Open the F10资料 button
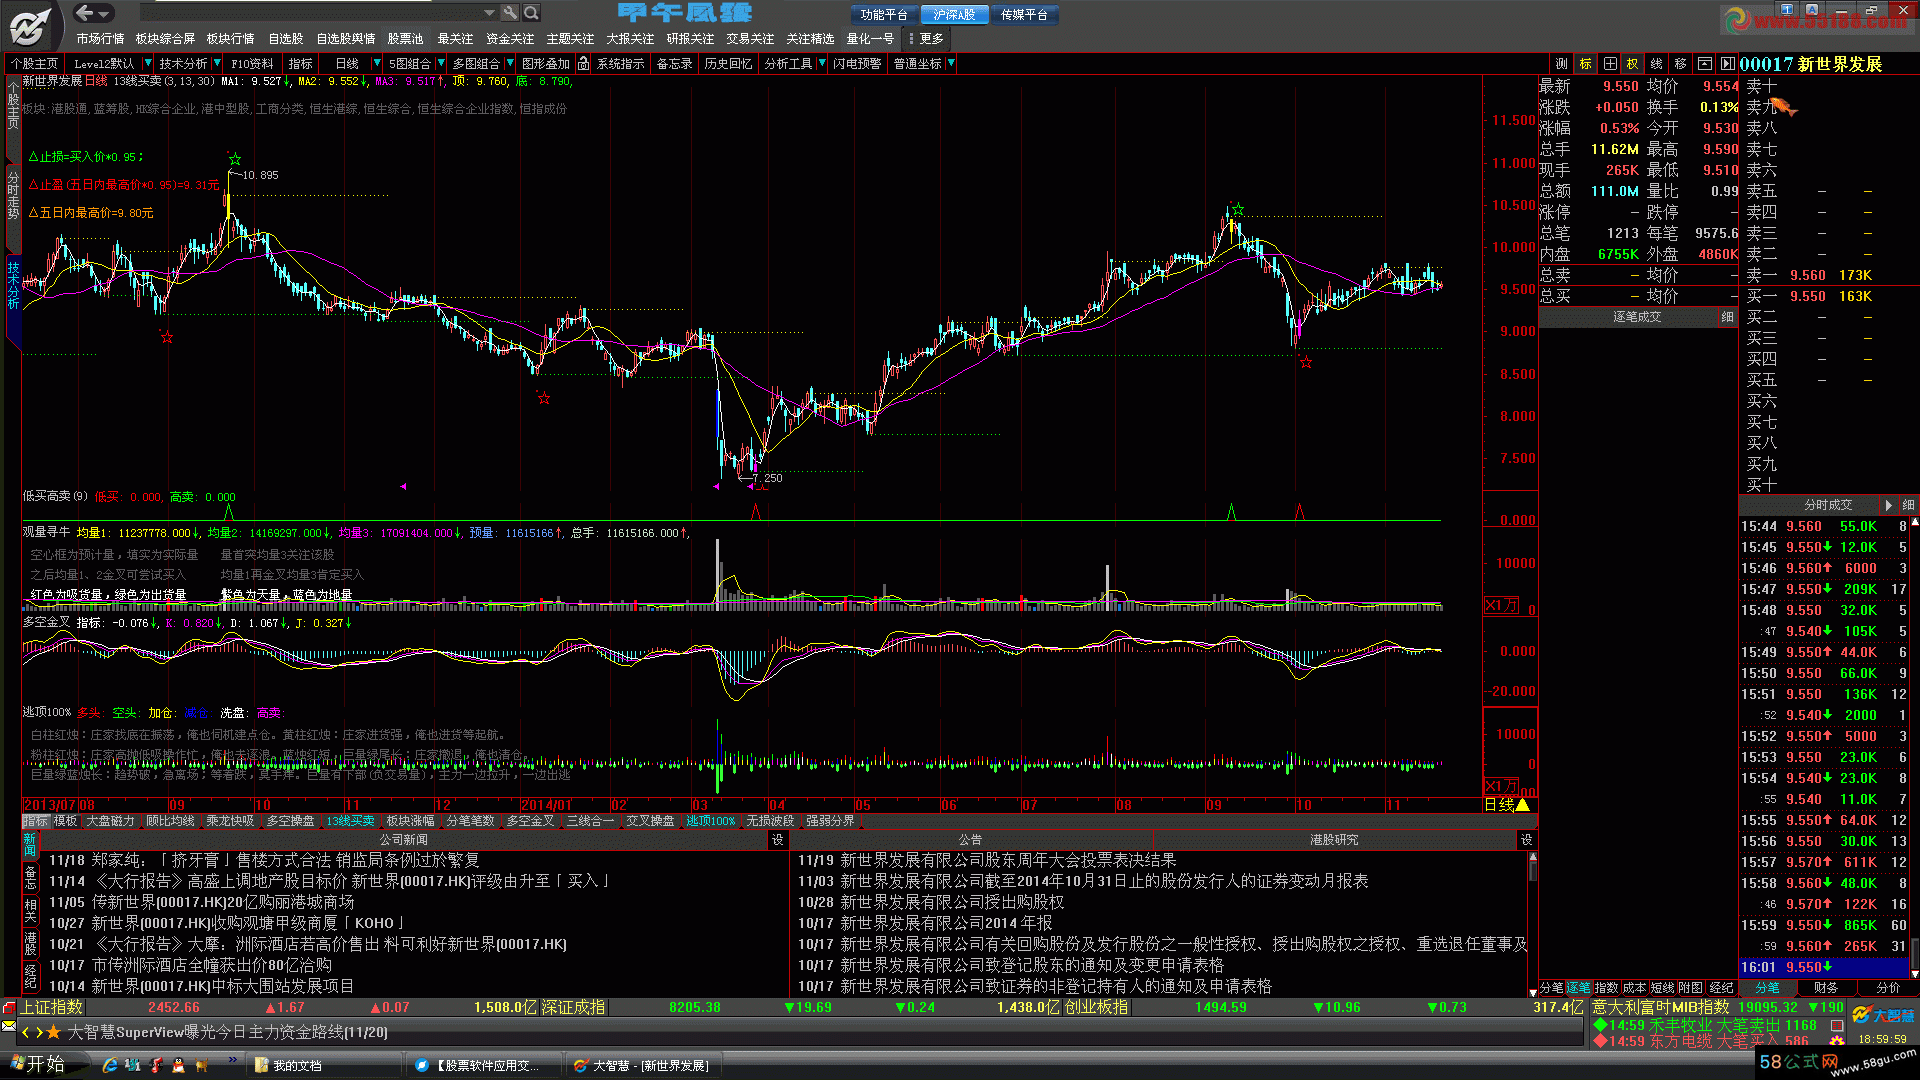Viewport: 1920px width, 1080px height. point(252,63)
